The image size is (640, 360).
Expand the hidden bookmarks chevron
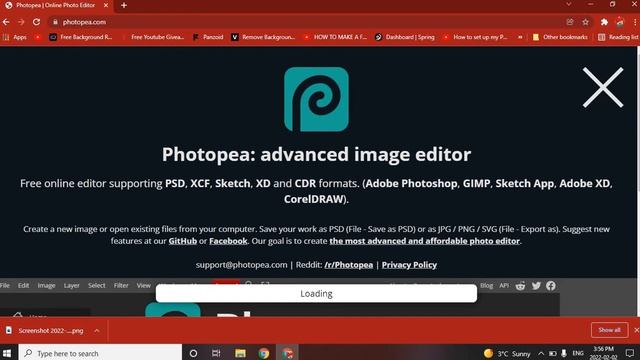(x=520, y=37)
